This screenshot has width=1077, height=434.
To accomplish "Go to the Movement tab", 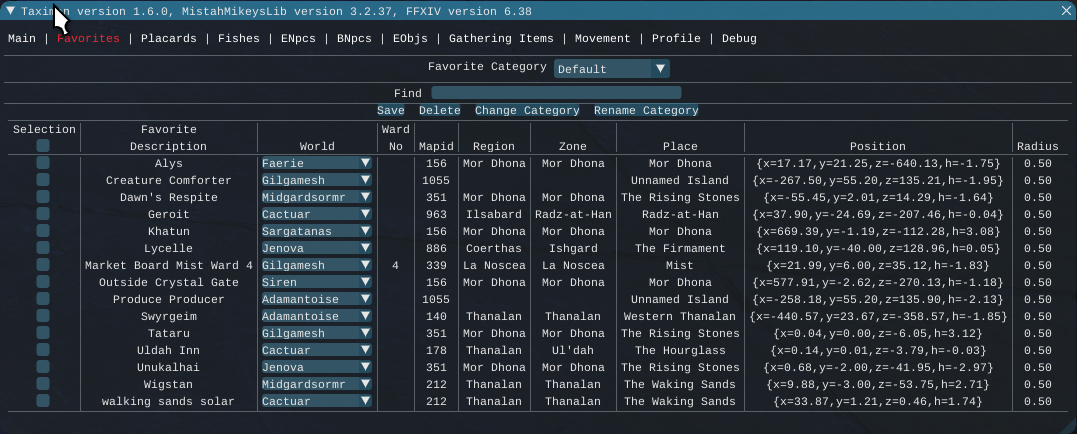I will [x=602, y=39].
